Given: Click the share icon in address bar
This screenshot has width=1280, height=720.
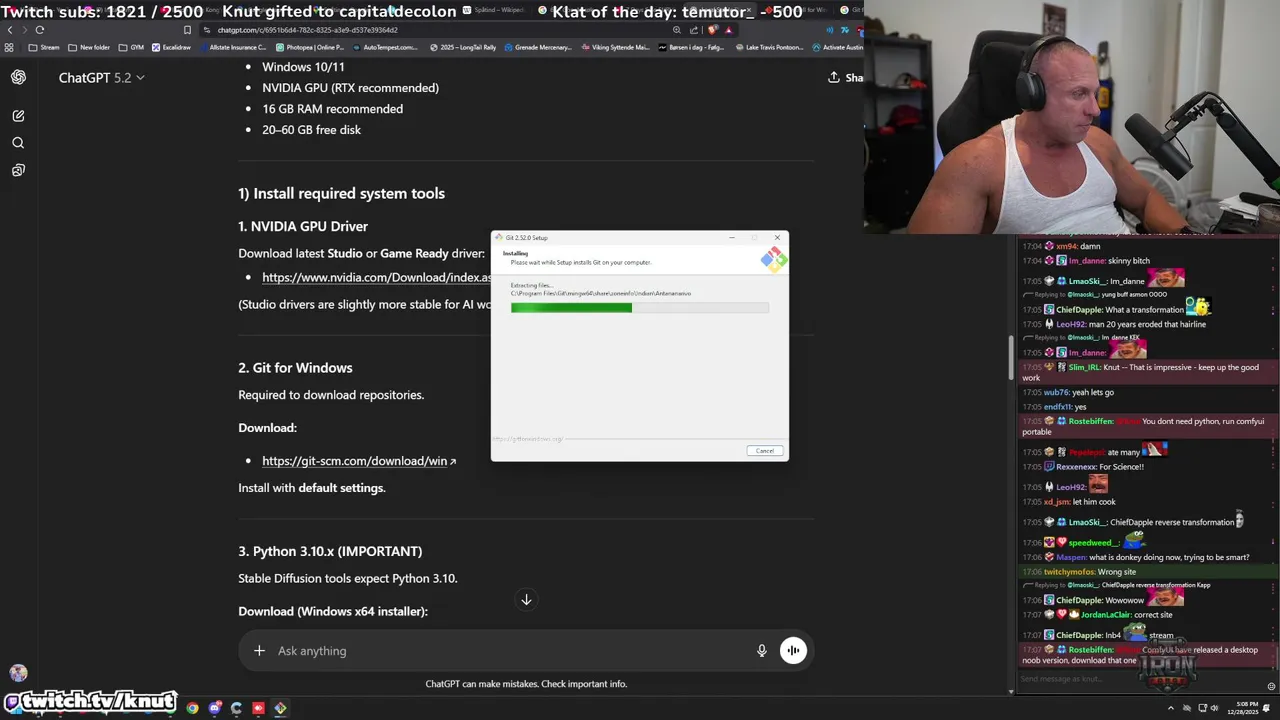Looking at the screenshot, I should coord(693,30).
